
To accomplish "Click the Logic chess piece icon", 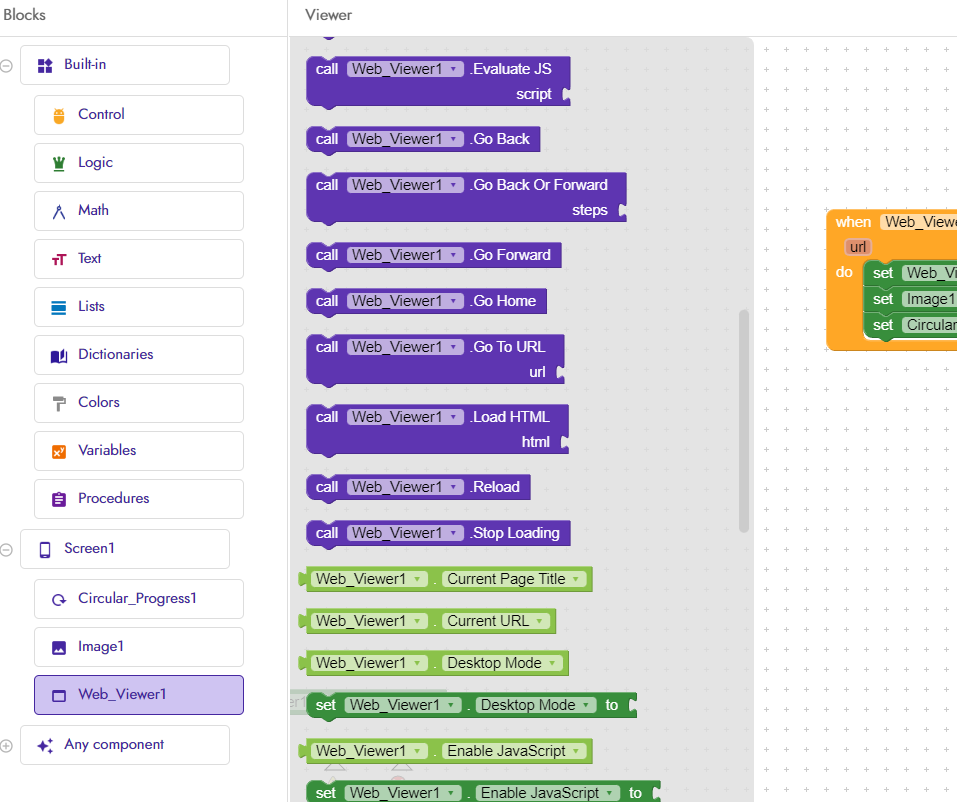I will [x=58, y=163].
